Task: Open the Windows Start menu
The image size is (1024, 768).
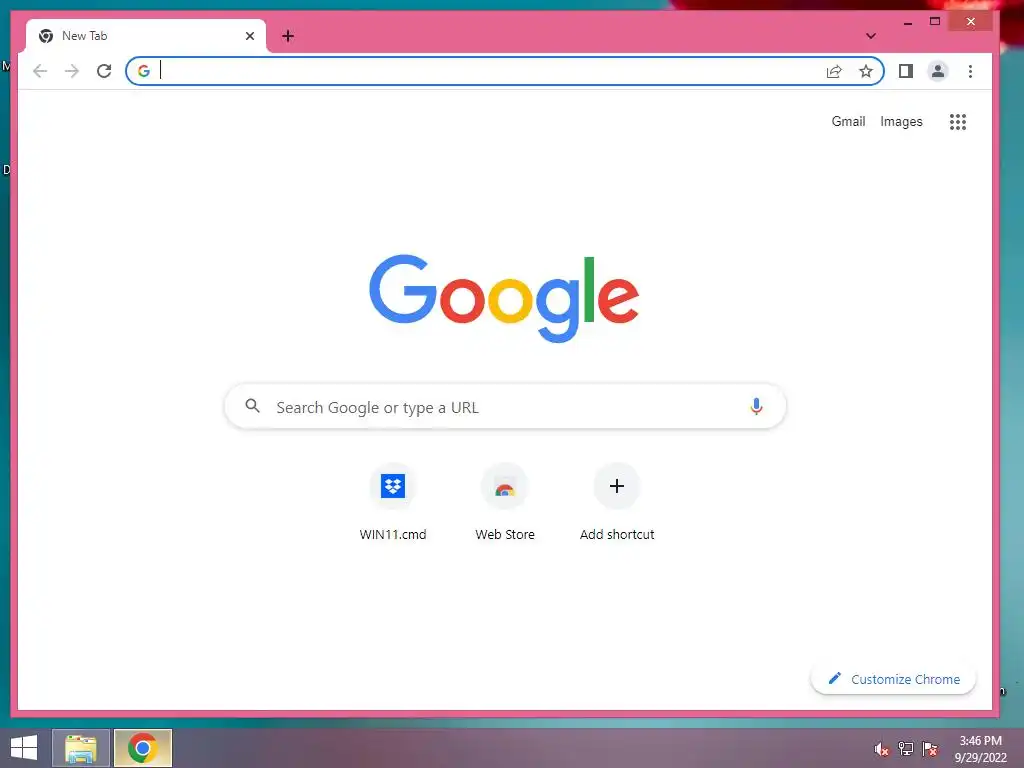Action: (x=24, y=748)
